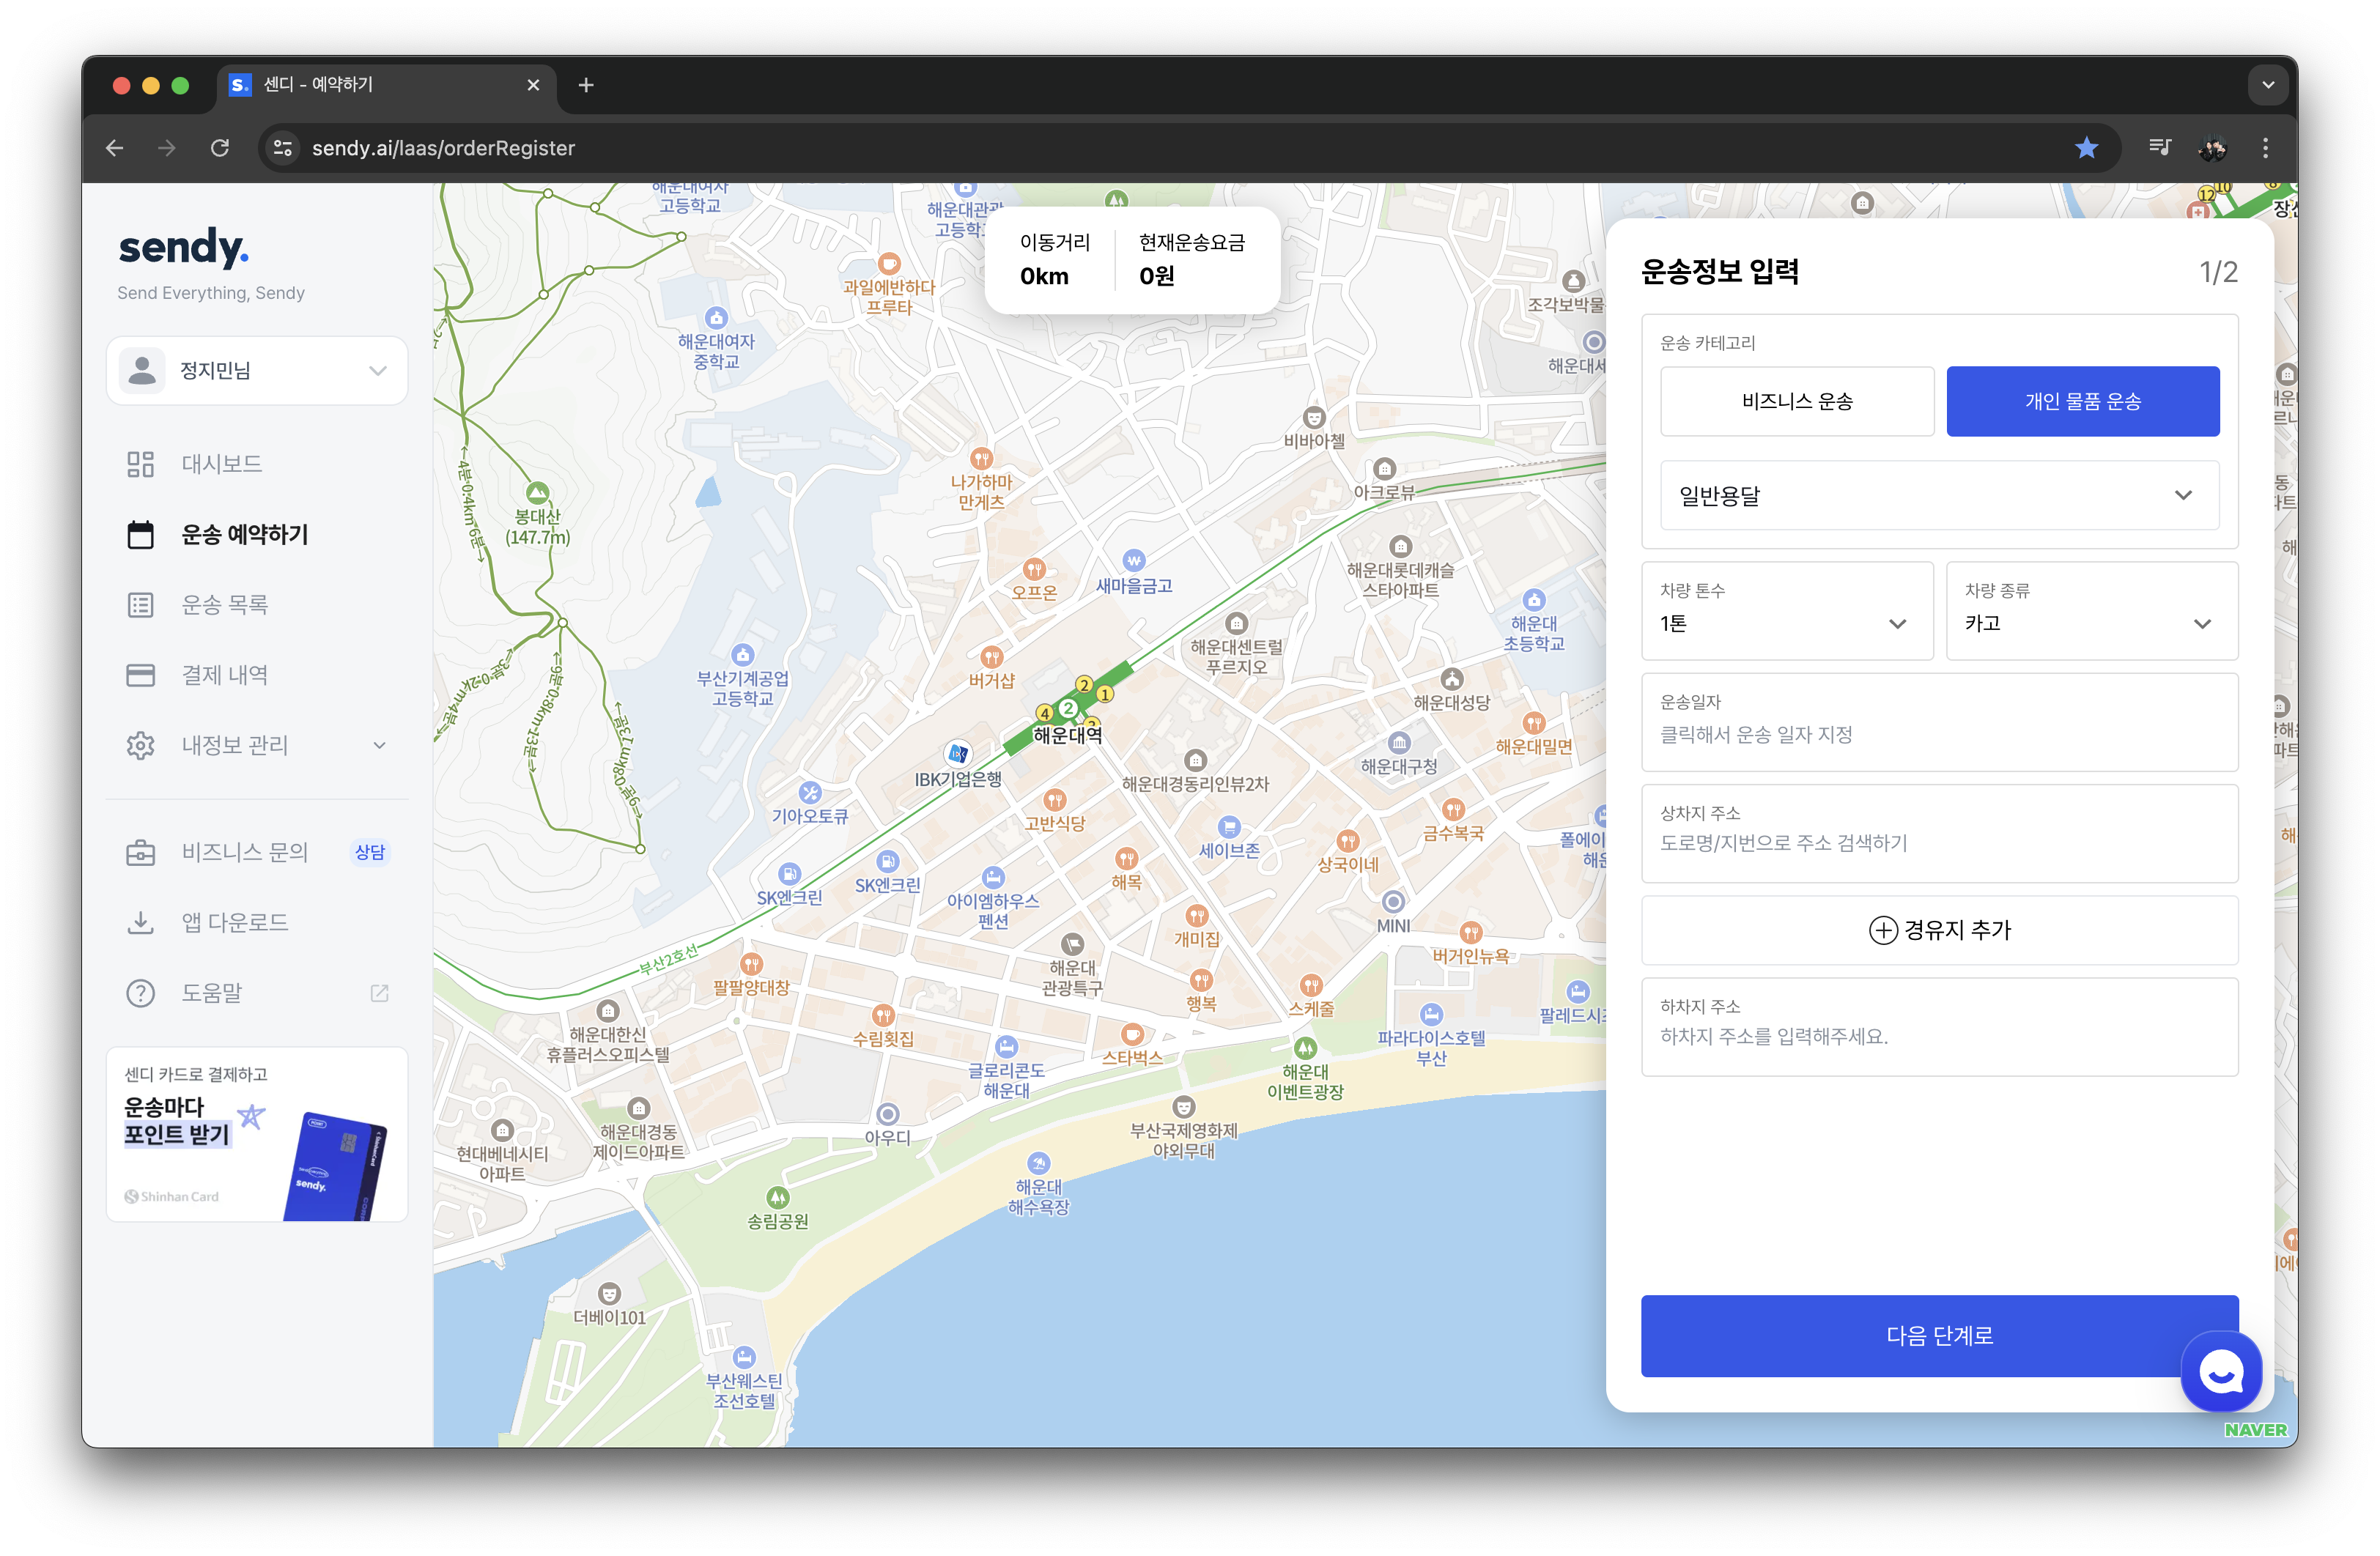Click the bookmark star in address bar

pos(2086,148)
